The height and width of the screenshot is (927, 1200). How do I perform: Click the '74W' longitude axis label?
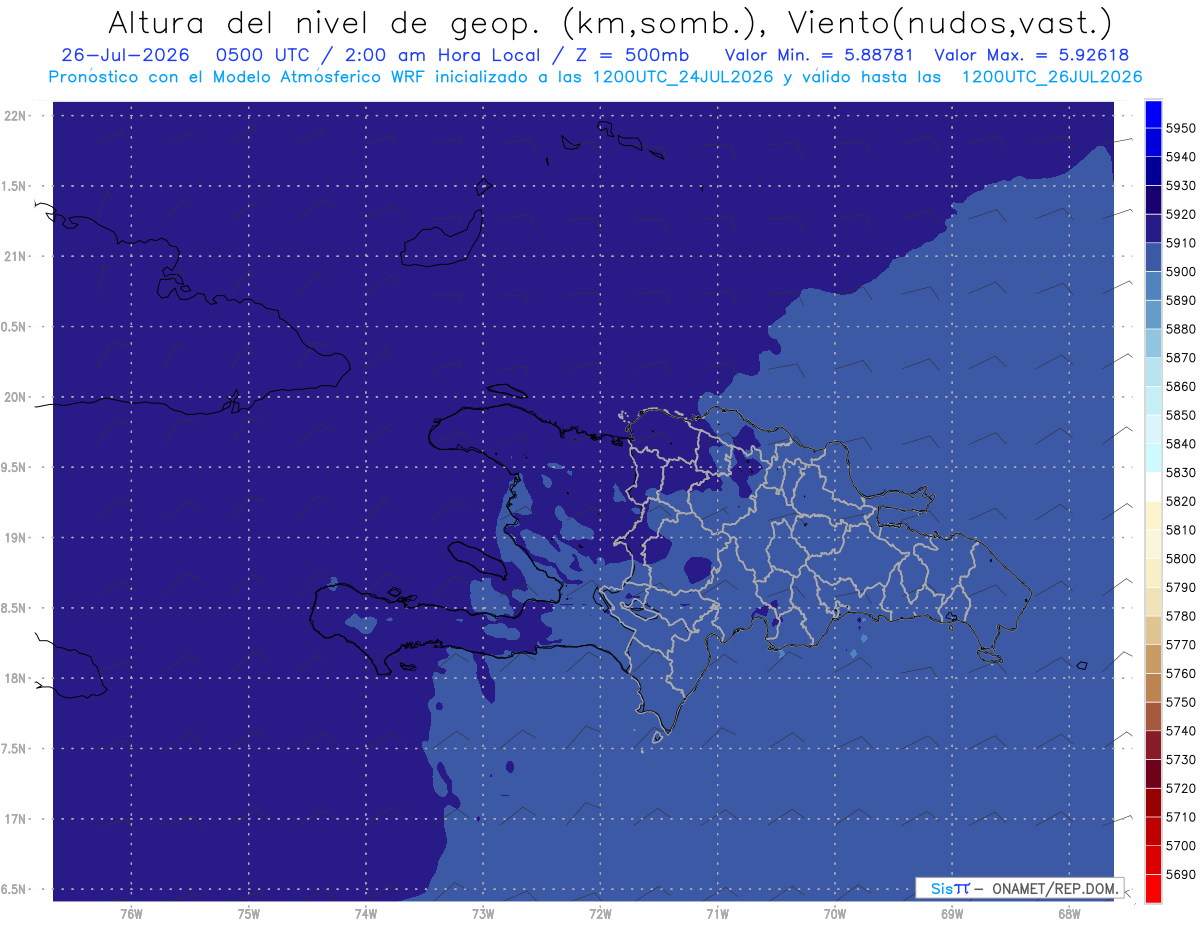[365, 913]
